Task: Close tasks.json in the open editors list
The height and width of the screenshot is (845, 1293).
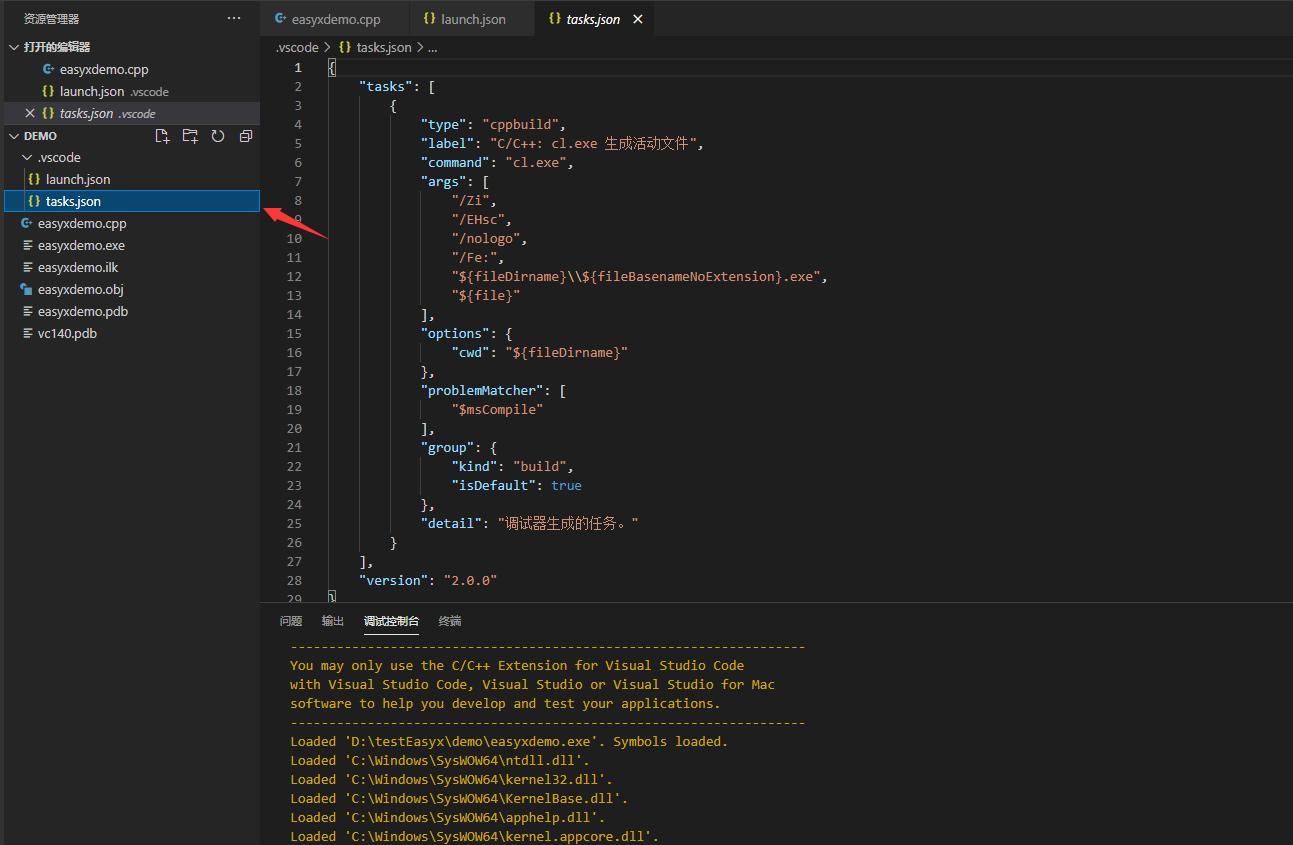Action: coord(30,113)
